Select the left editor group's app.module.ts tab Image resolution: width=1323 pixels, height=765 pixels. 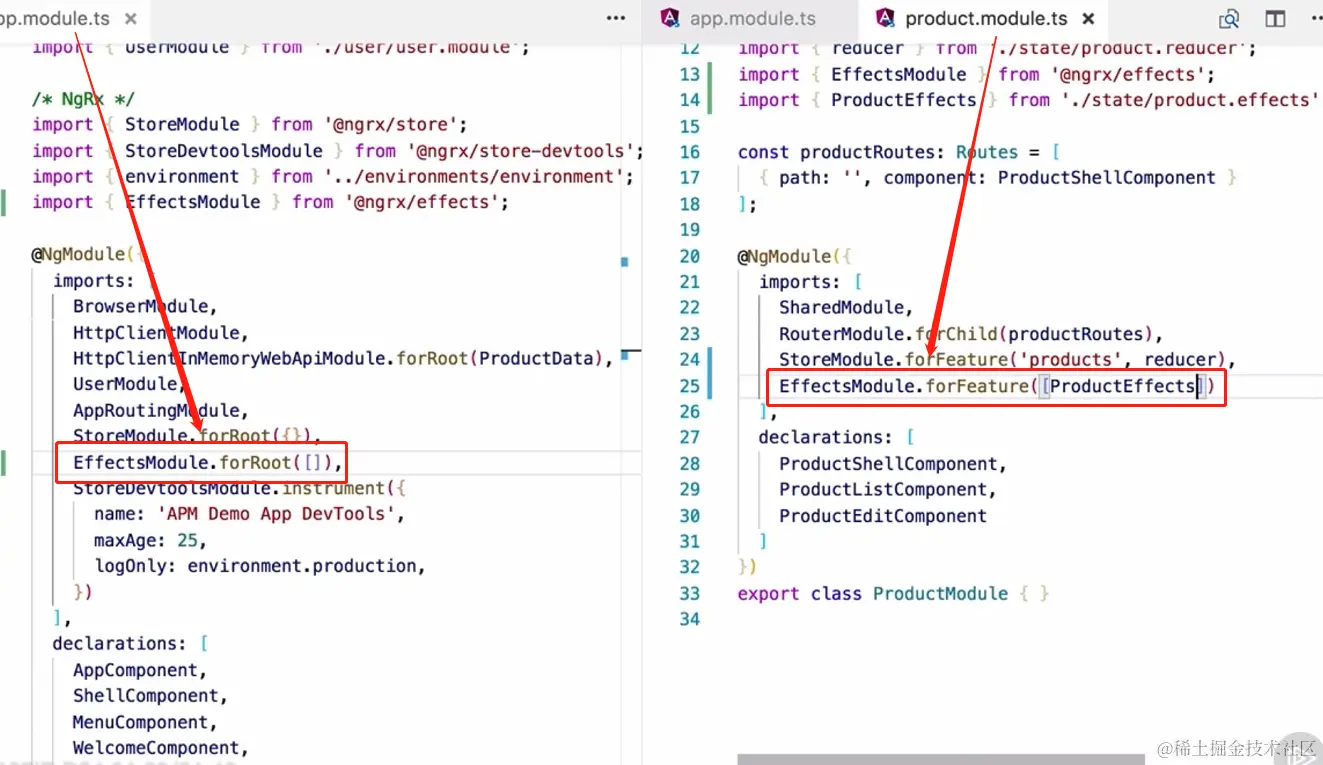[x=55, y=19]
